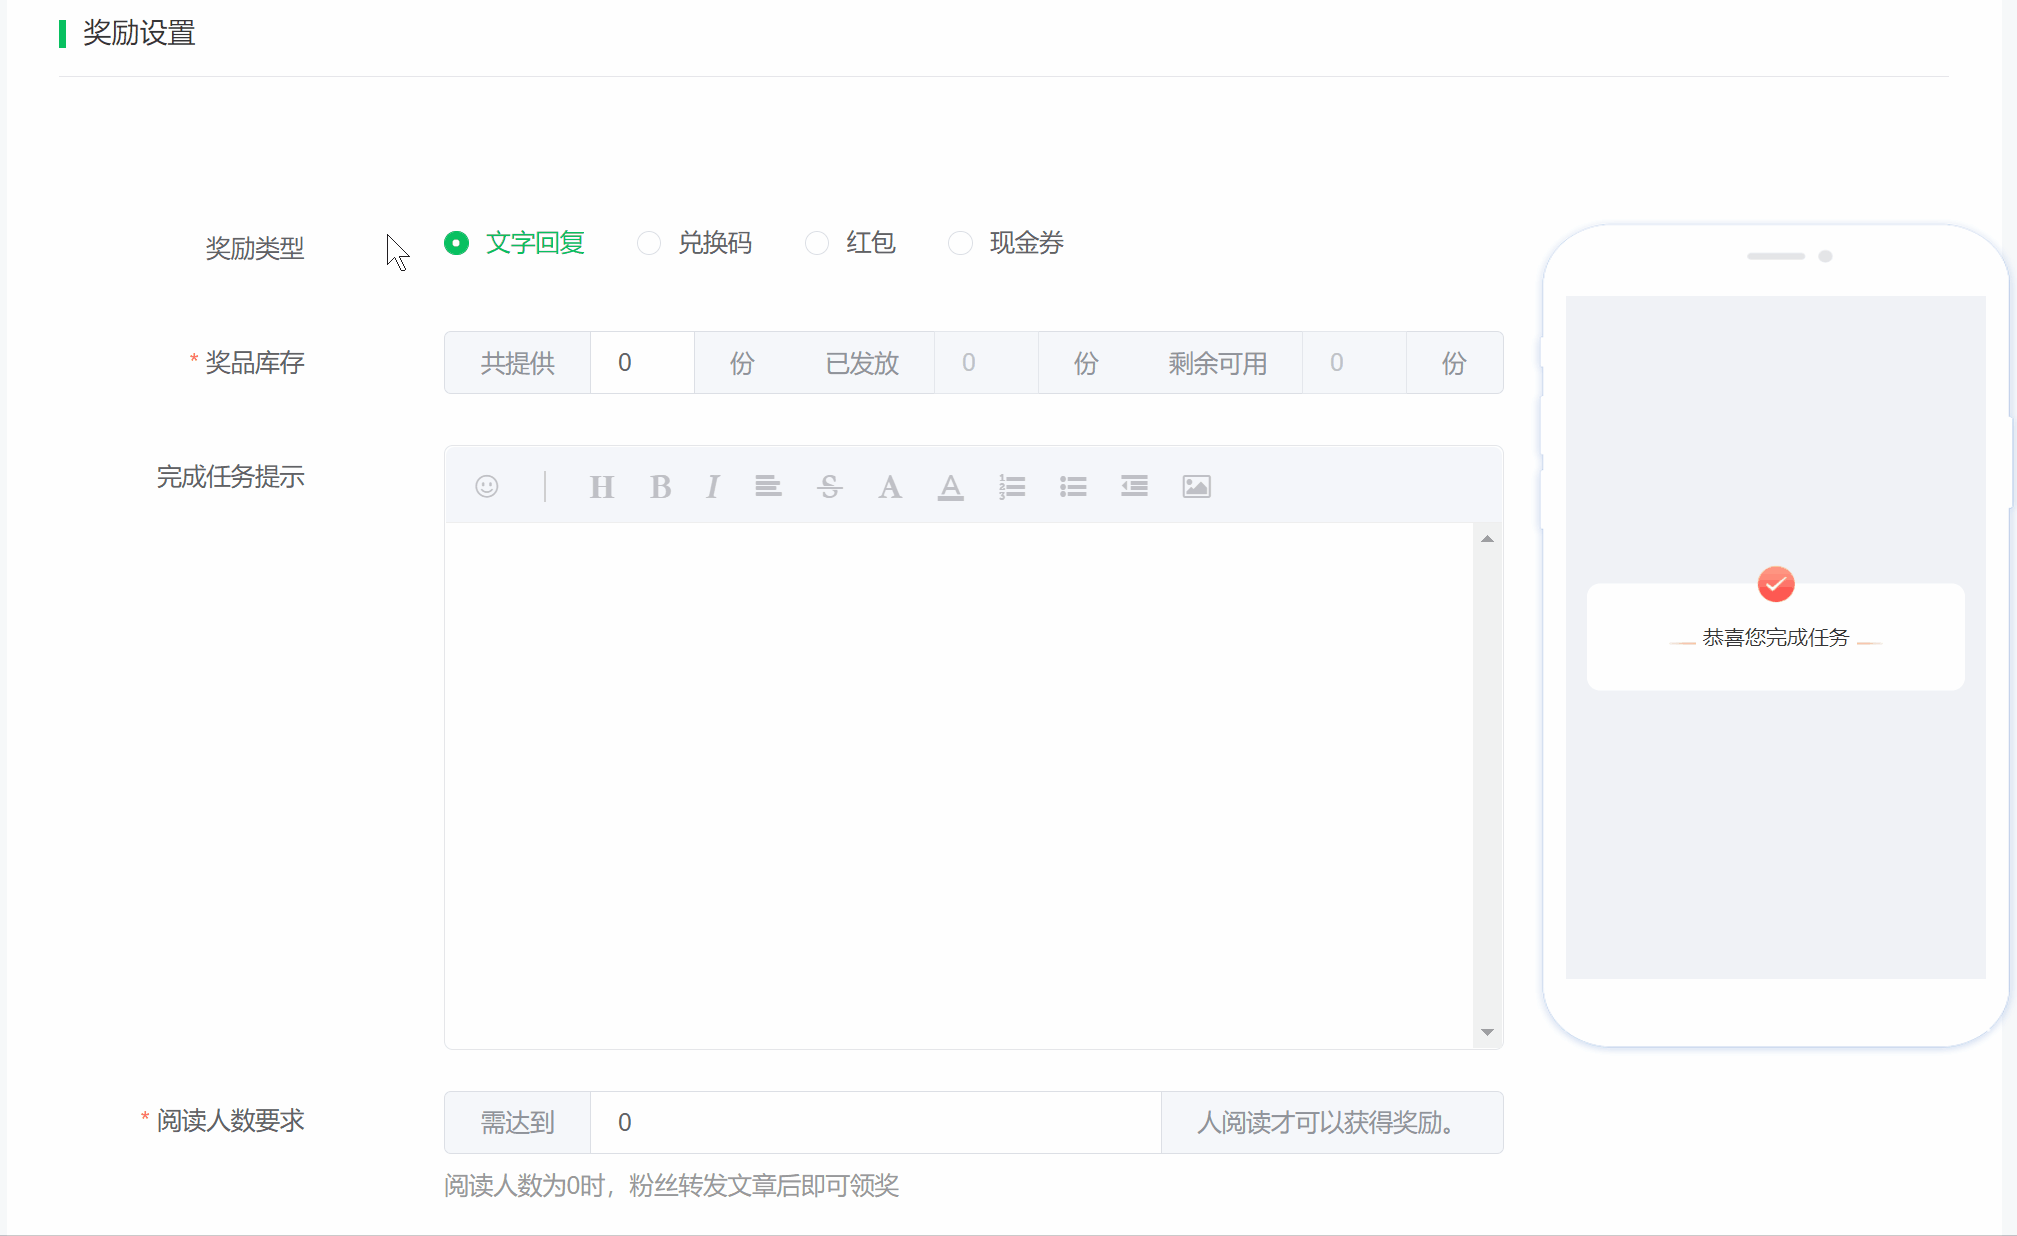Toggle bold formatting in editor
This screenshot has height=1236, width=2017.
point(660,487)
